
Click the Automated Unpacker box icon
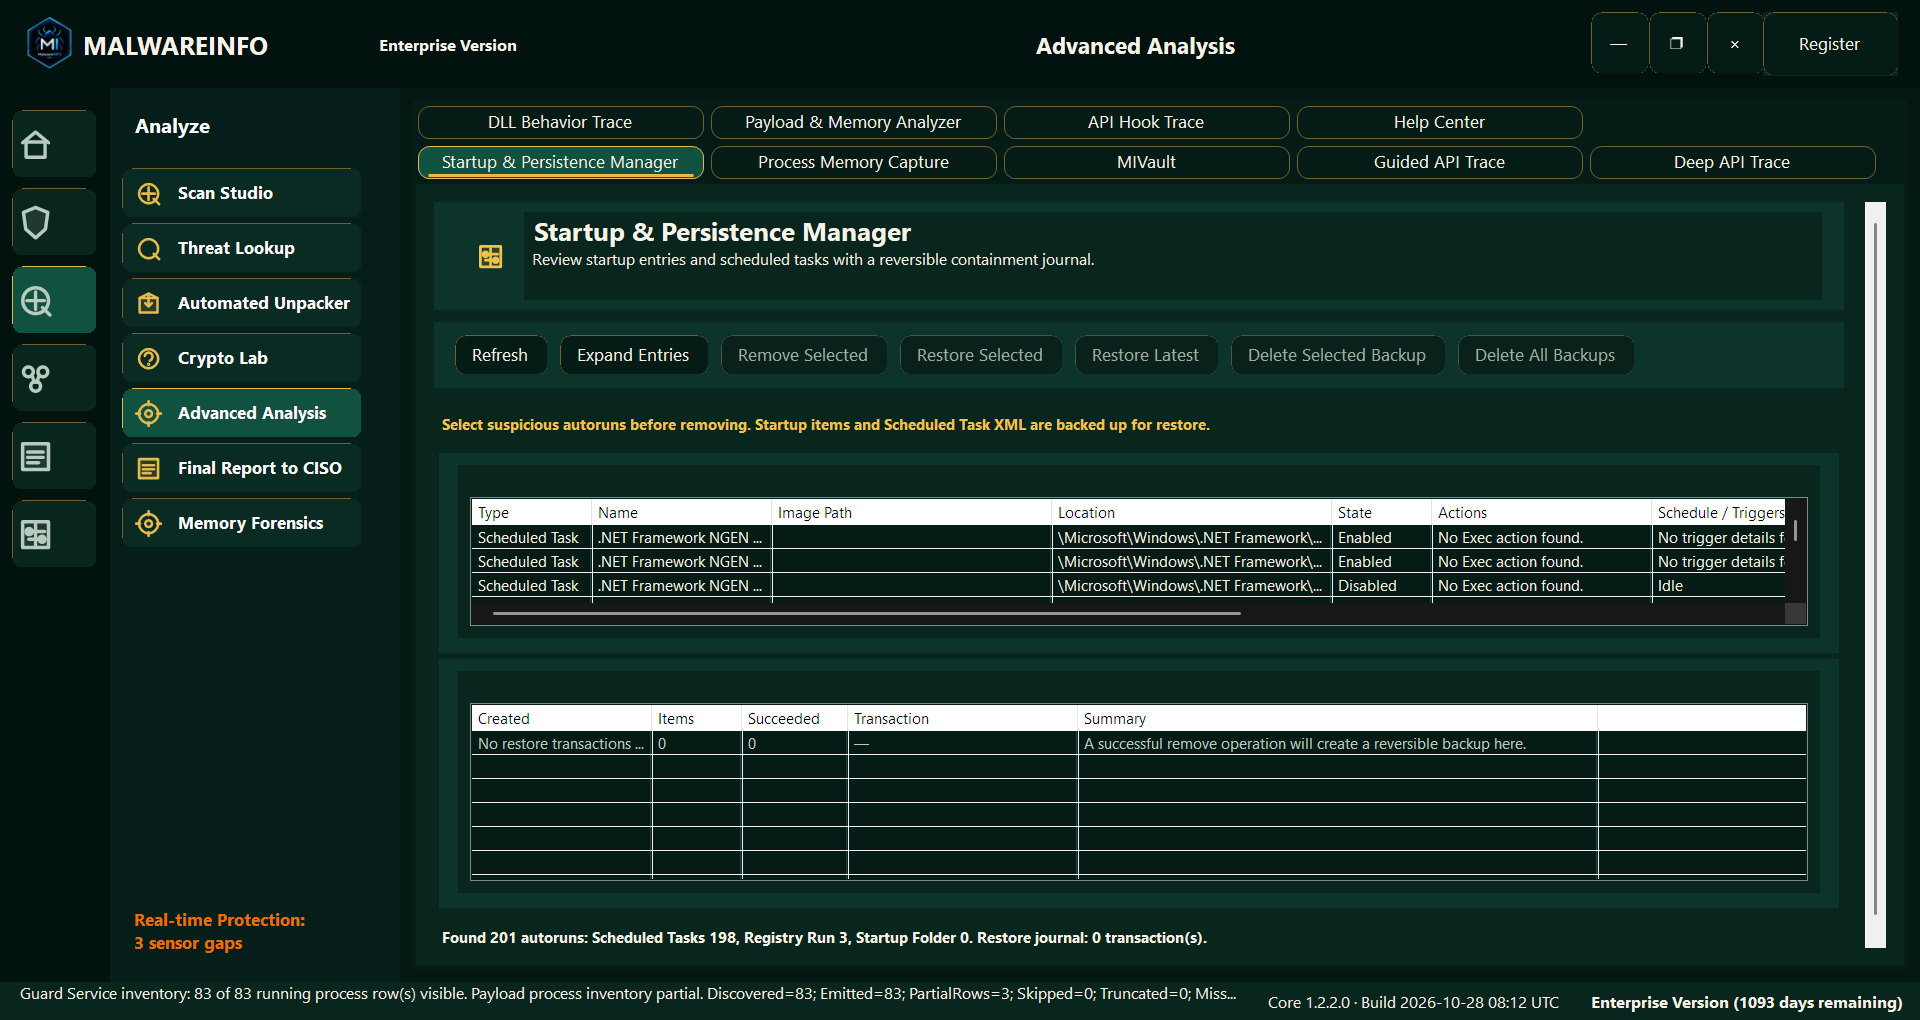pos(149,304)
